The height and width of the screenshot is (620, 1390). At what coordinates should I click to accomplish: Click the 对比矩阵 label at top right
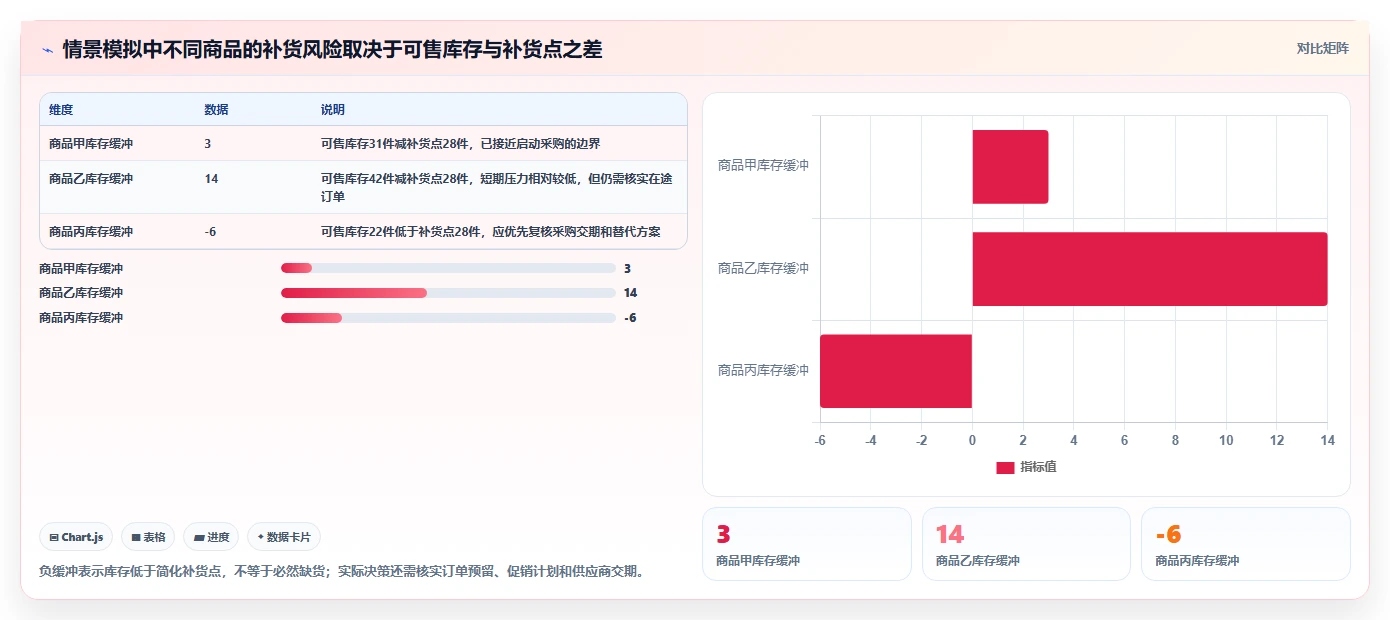point(1322,48)
